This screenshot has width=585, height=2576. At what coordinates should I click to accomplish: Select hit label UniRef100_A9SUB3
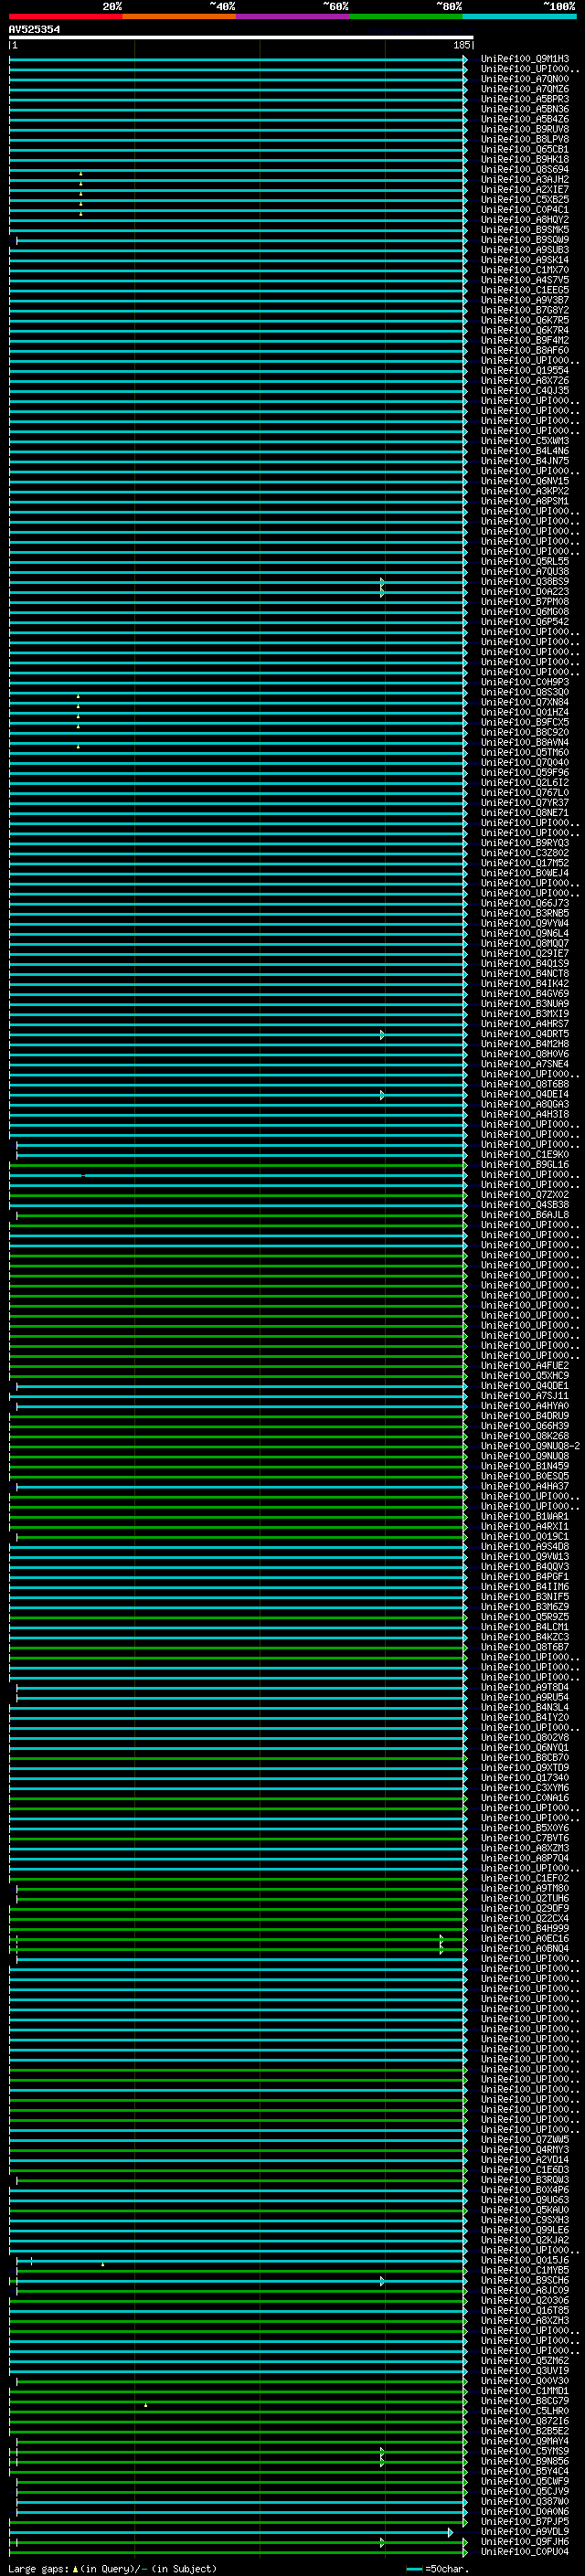pyautogui.click(x=525, y=250)
